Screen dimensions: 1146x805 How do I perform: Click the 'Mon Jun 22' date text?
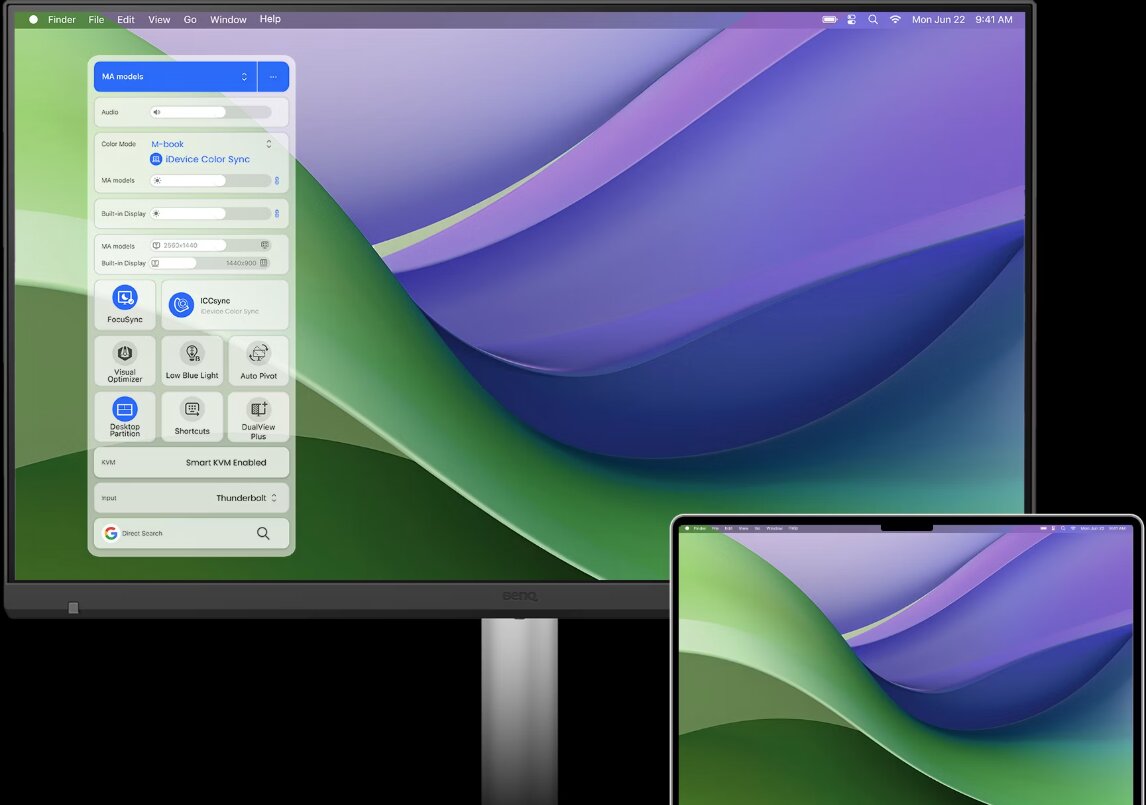[x=938, y=20]
